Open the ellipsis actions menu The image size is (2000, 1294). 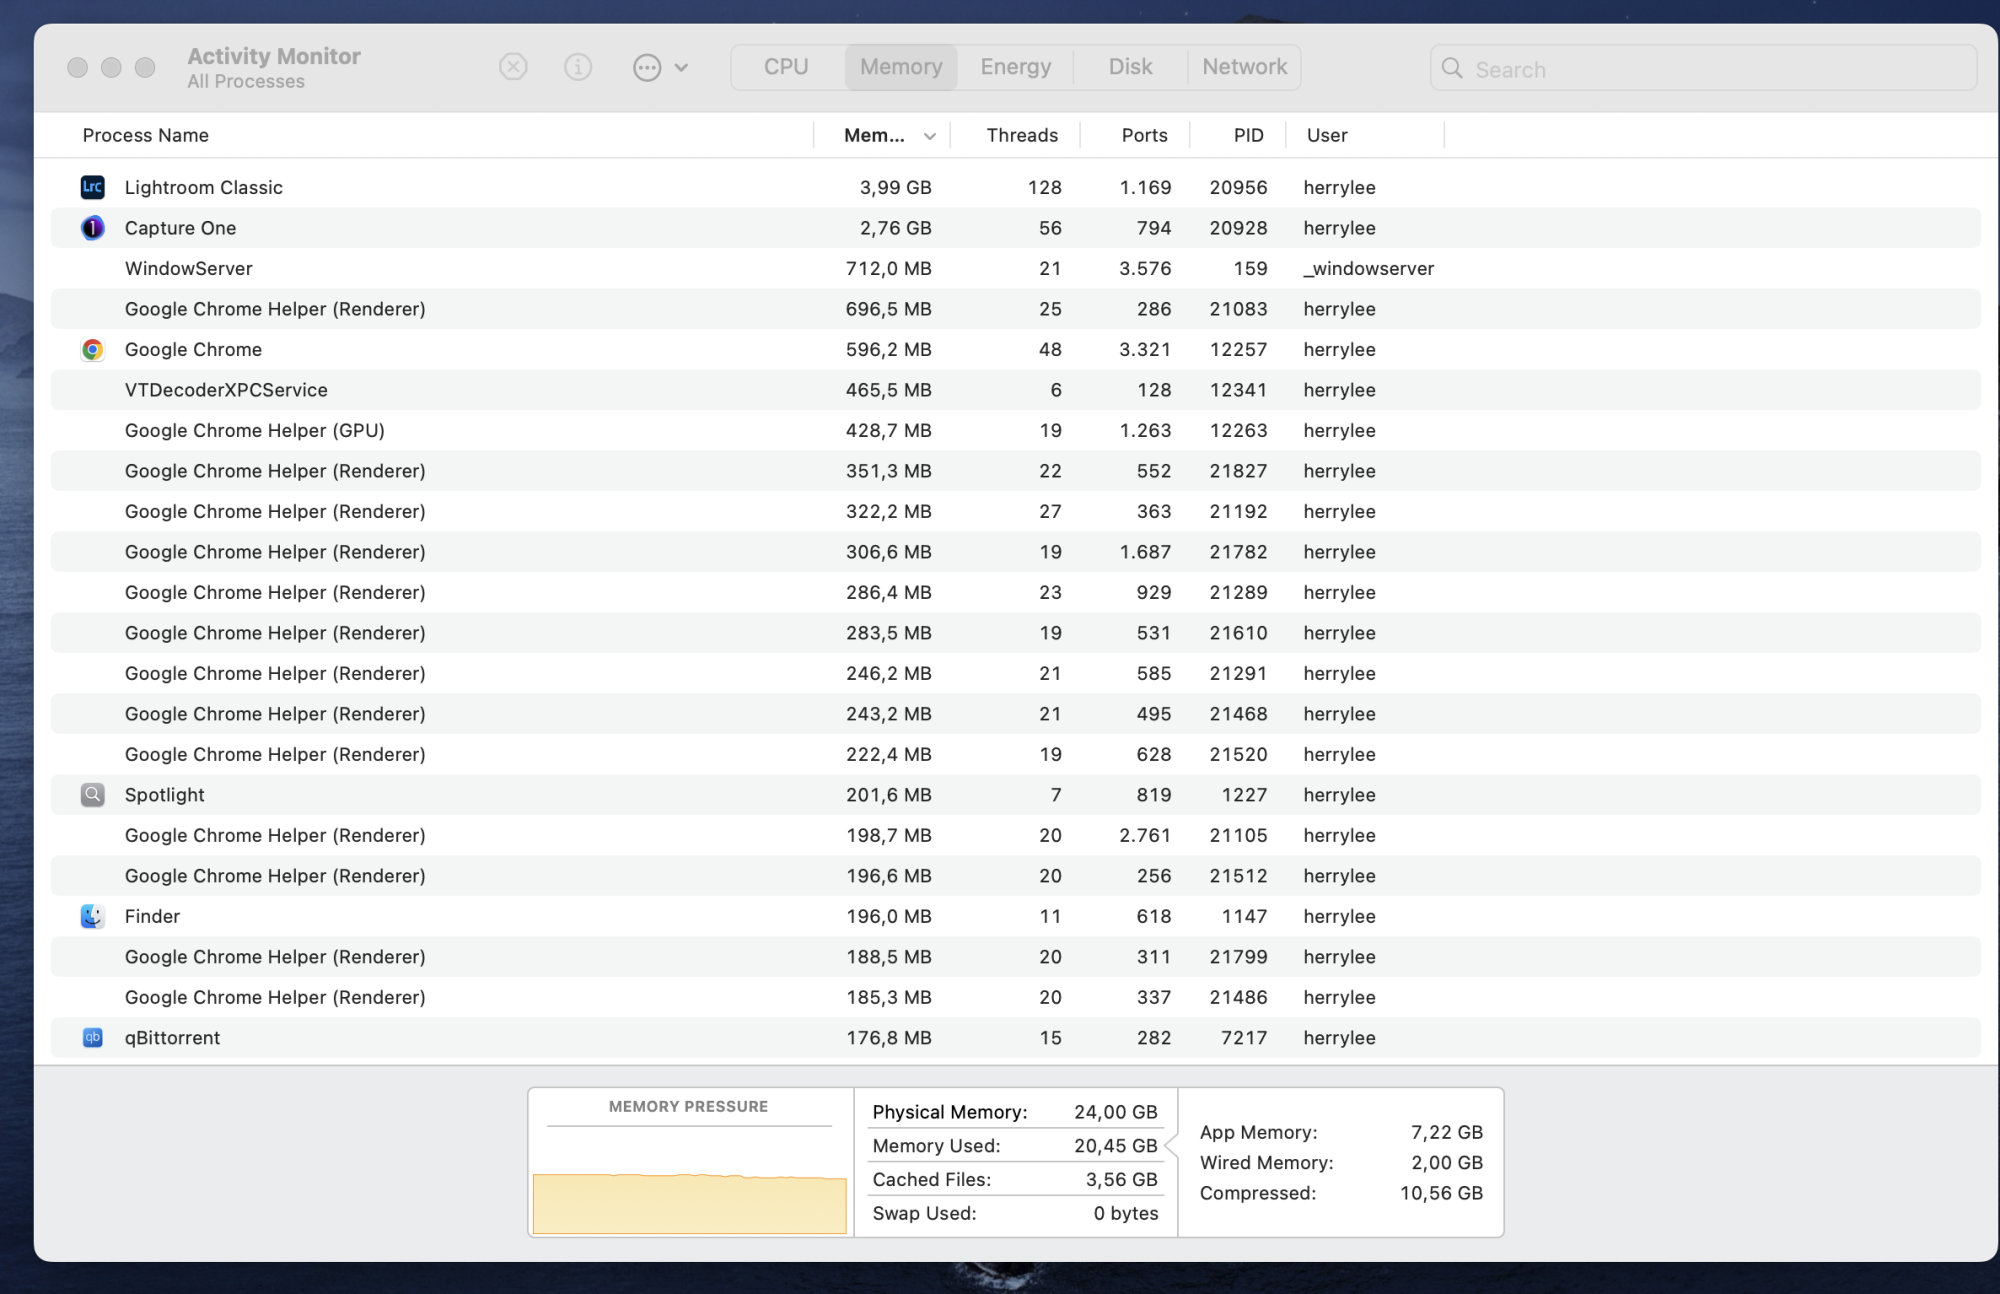click(660, 67)
